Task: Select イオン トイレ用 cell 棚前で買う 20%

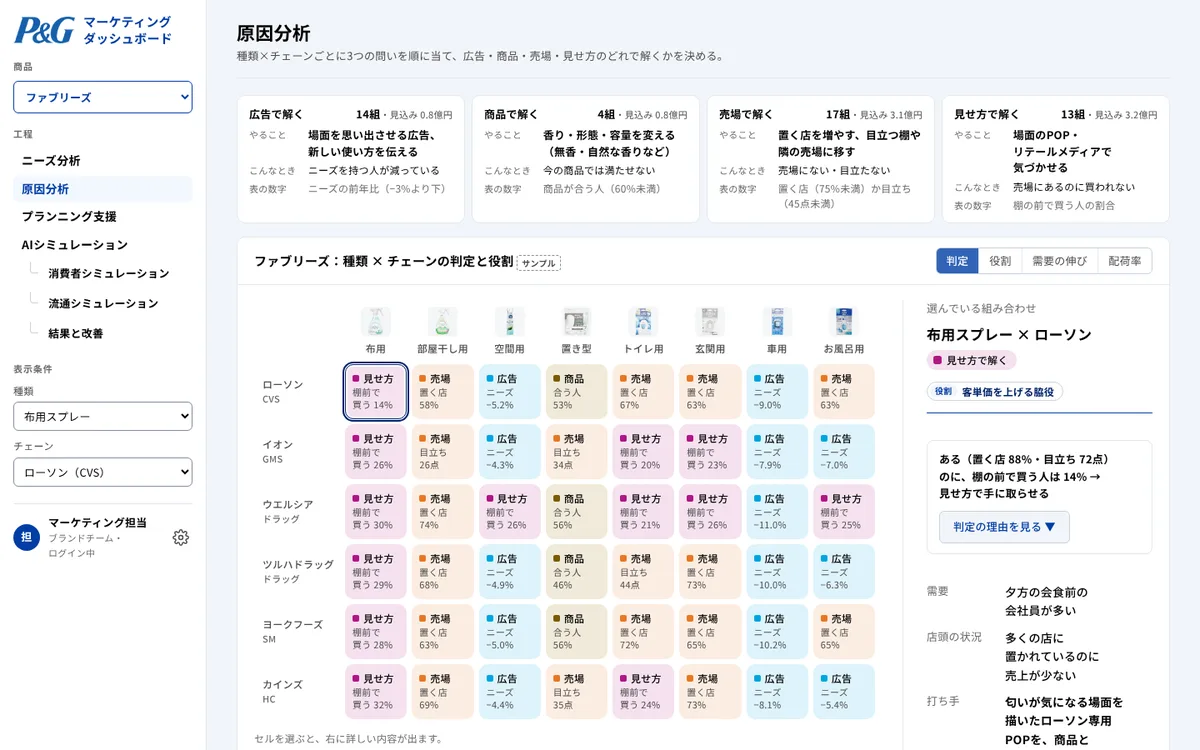Action: tap(644, 452)
